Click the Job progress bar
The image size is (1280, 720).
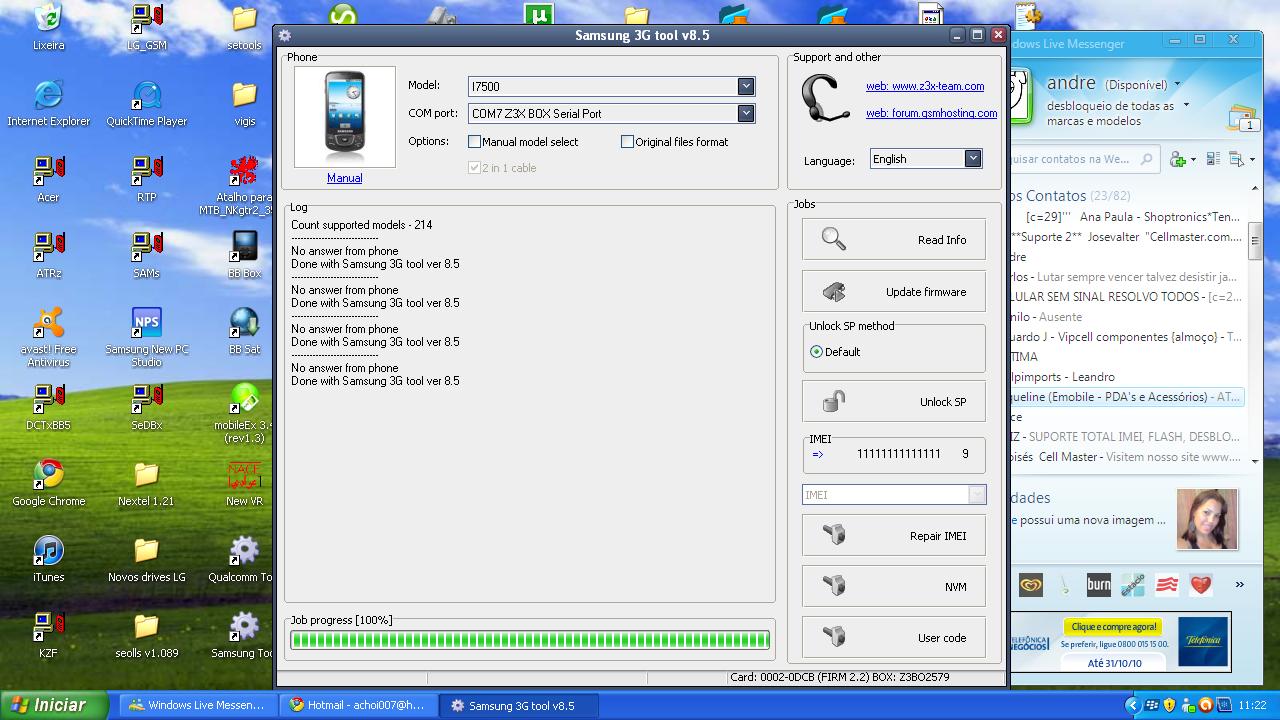pos(530,640)
